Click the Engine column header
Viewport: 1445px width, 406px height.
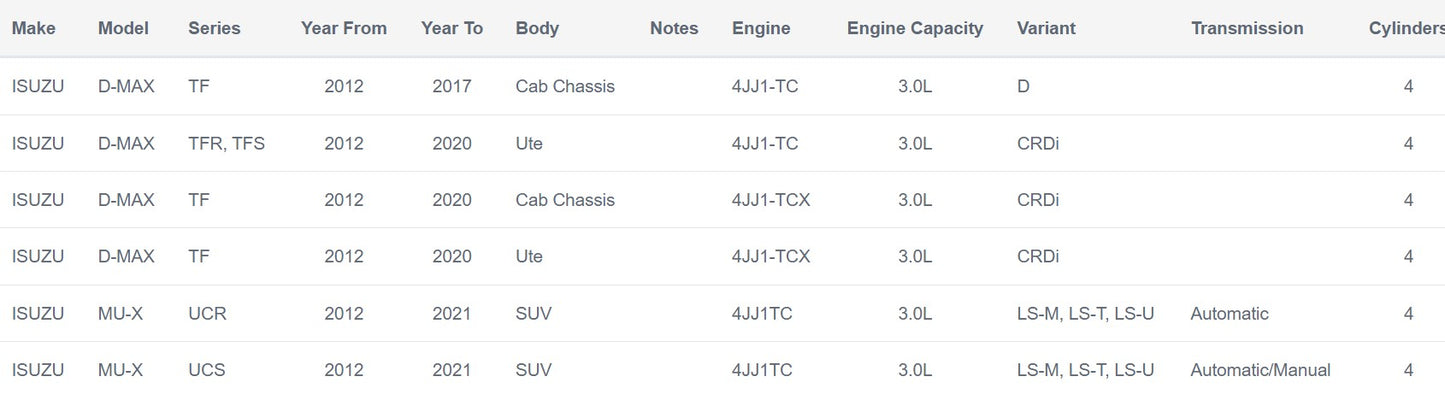(x=761, y=28)
